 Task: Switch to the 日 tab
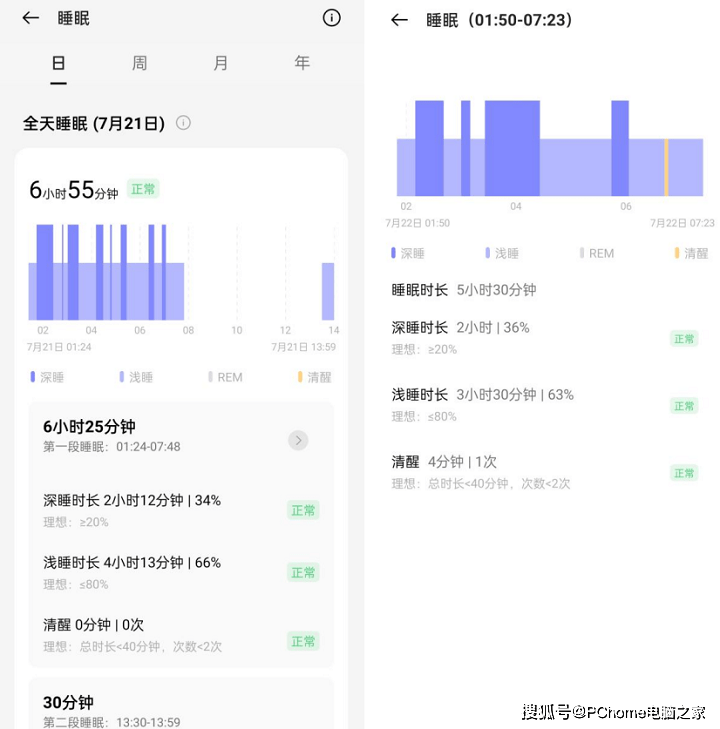(x=59, y=63)
